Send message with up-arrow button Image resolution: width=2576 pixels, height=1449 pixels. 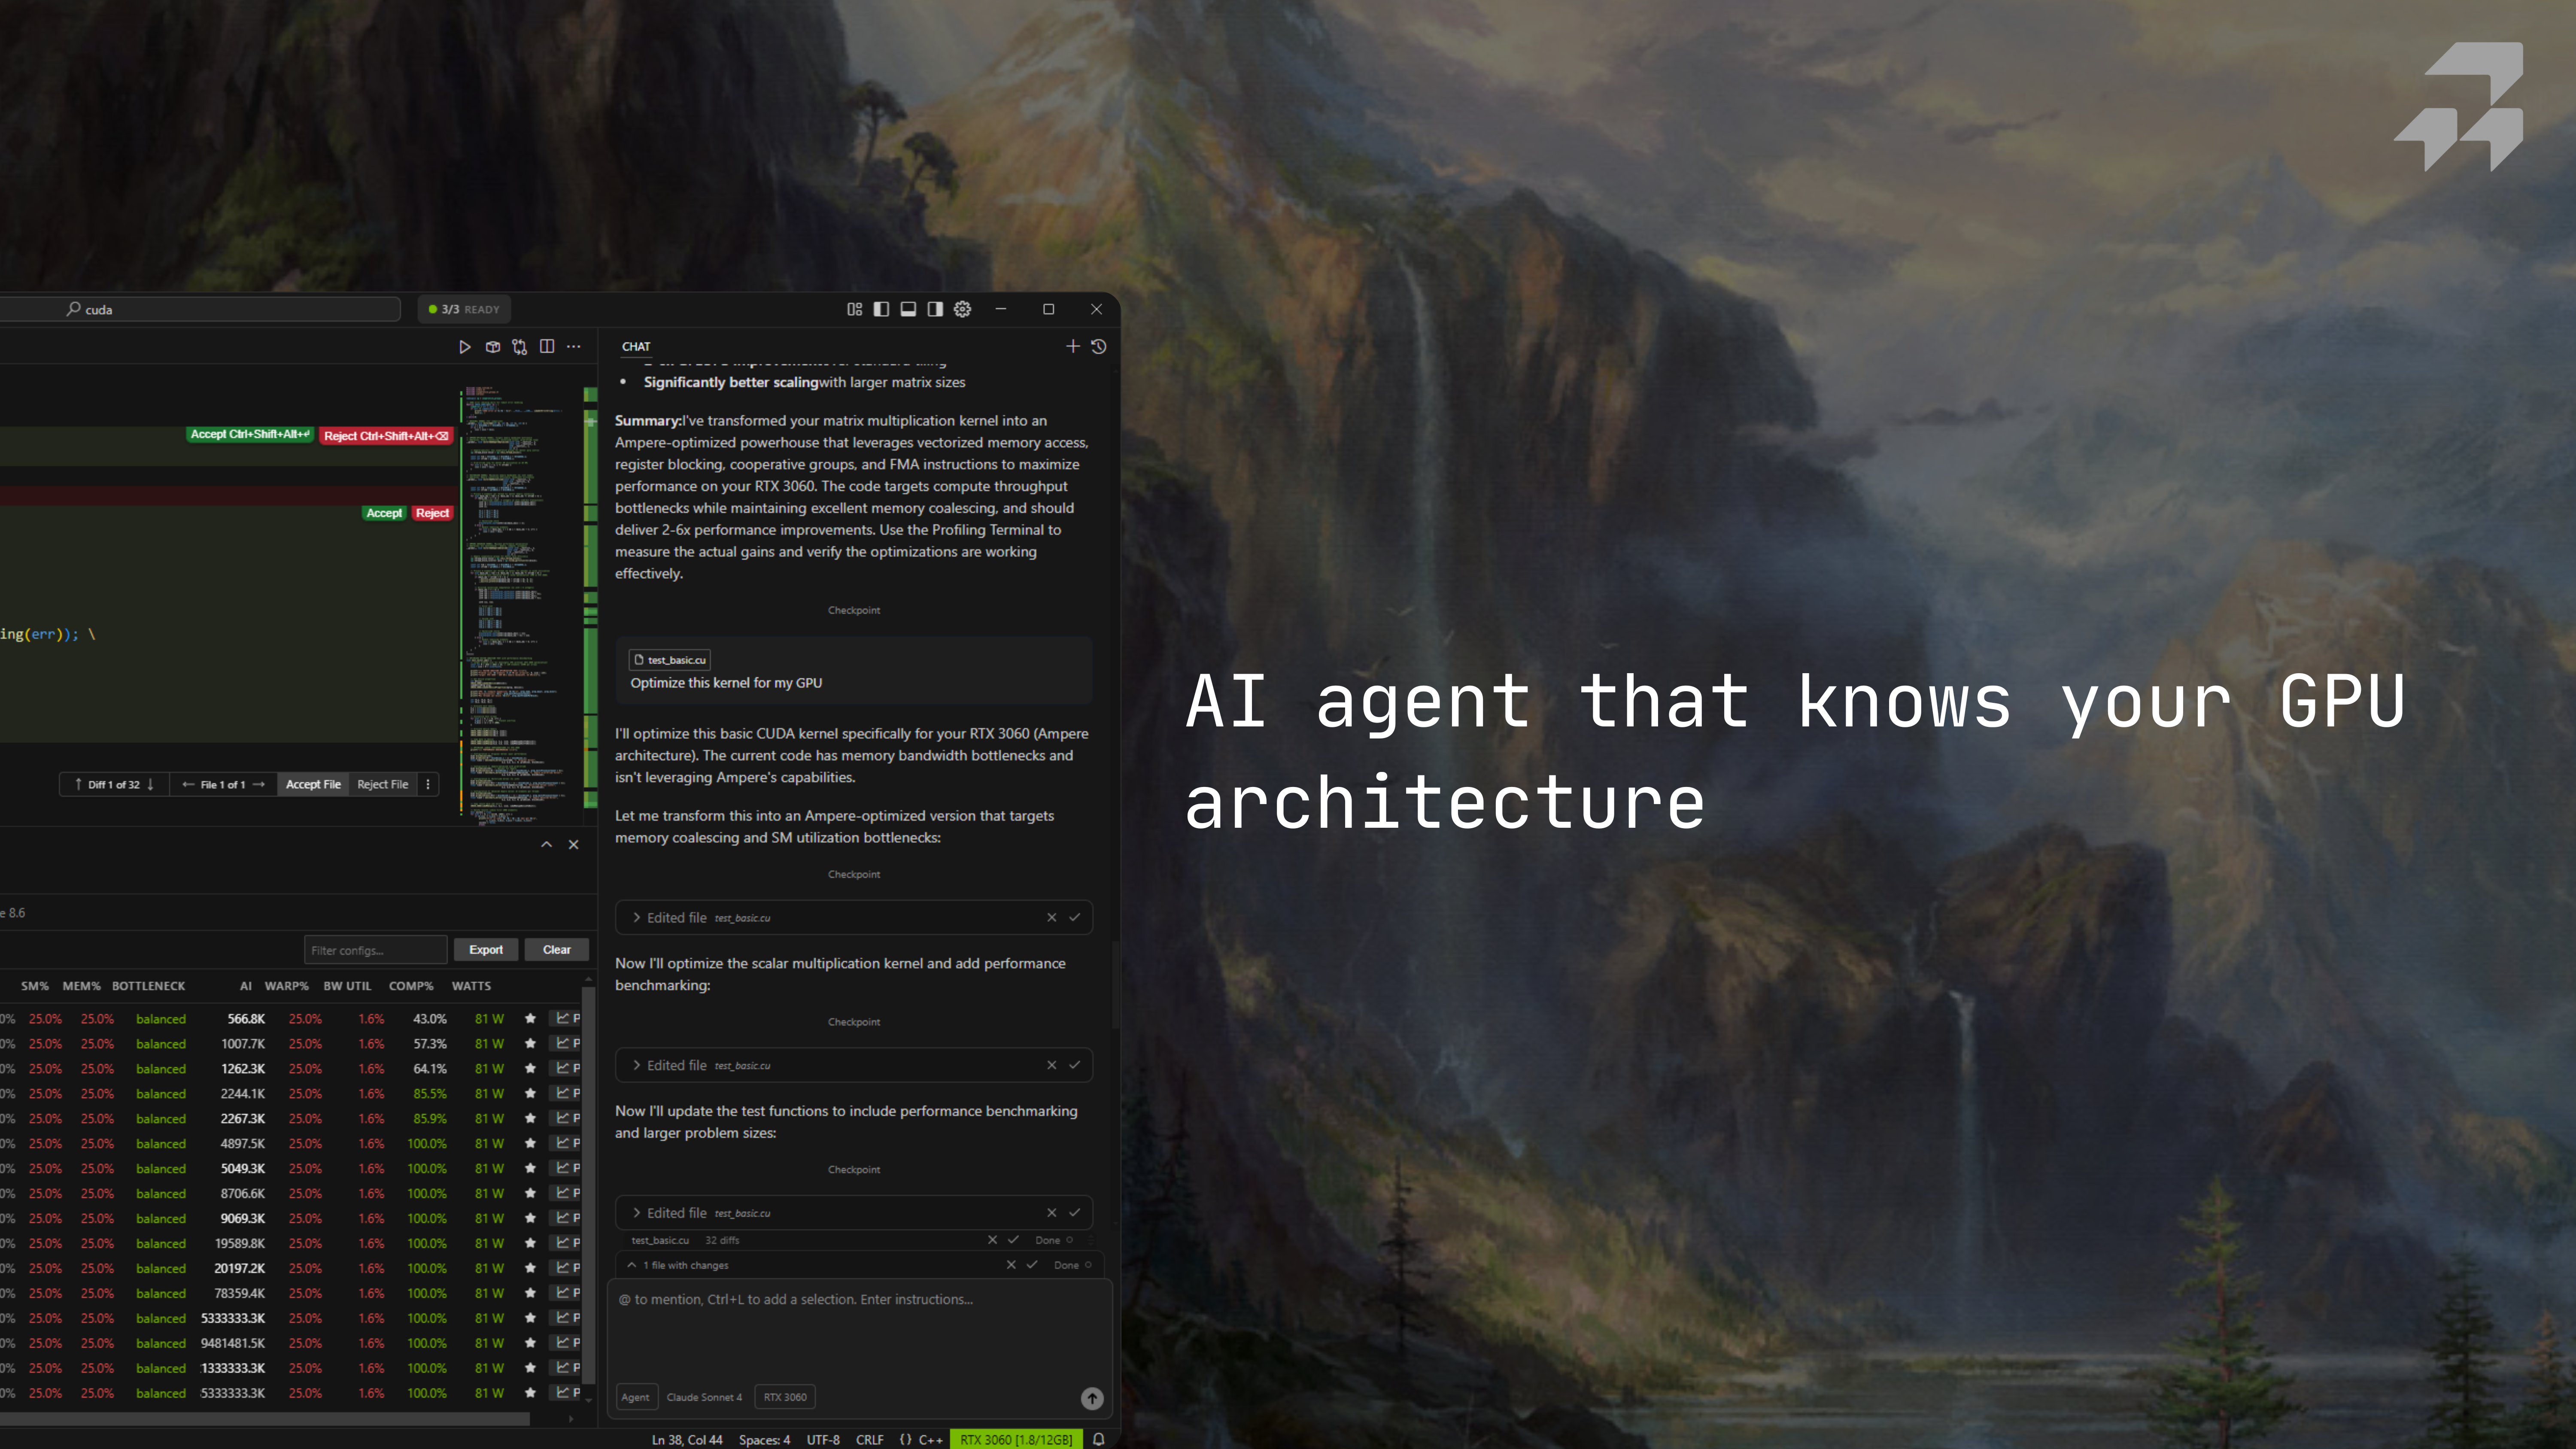[1092, 1398]
